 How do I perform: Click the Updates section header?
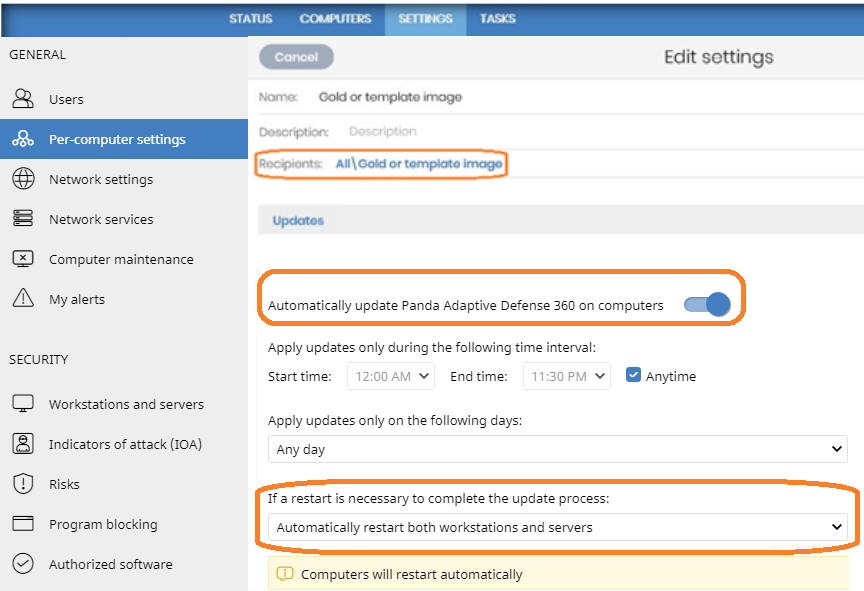coord(298,220)
